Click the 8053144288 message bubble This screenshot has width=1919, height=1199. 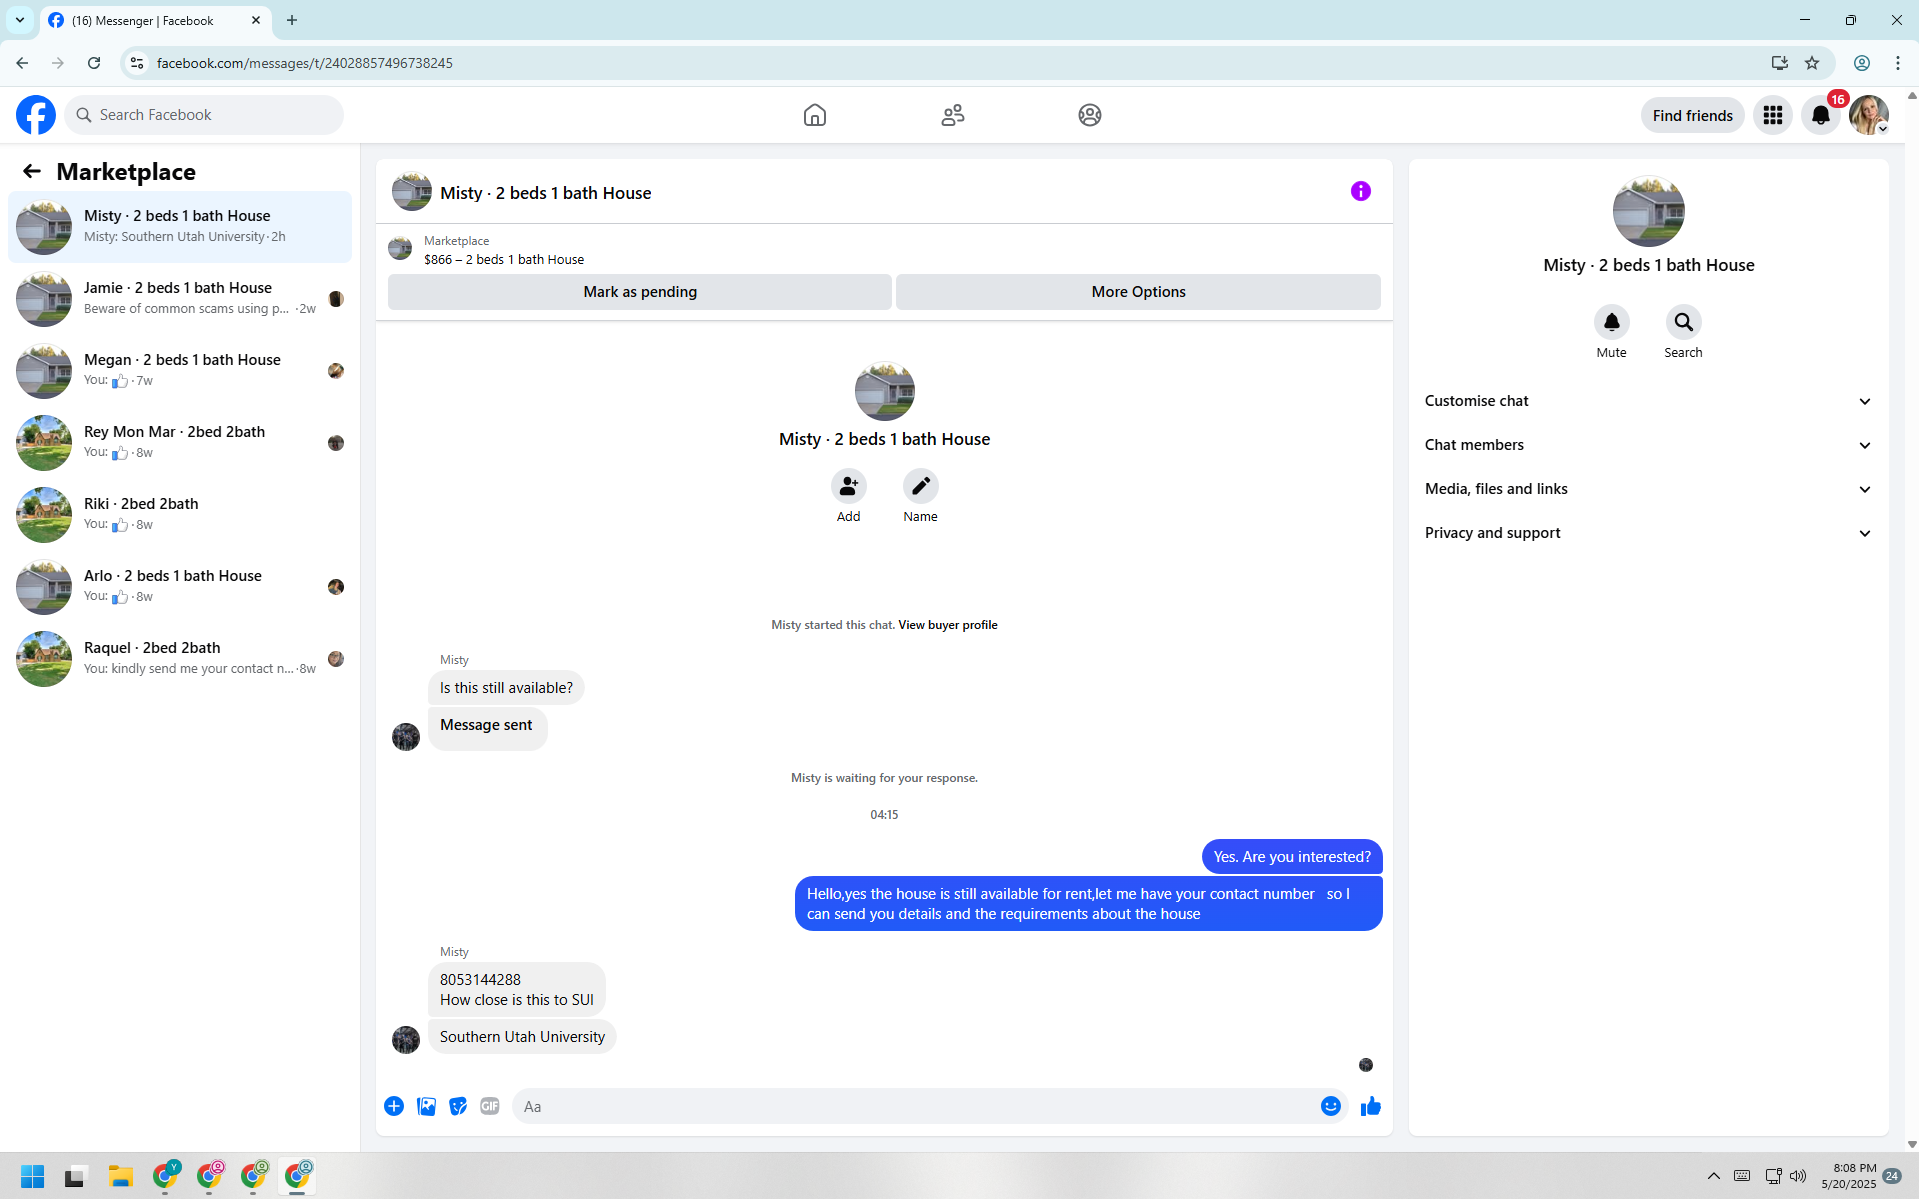[517, 990]
